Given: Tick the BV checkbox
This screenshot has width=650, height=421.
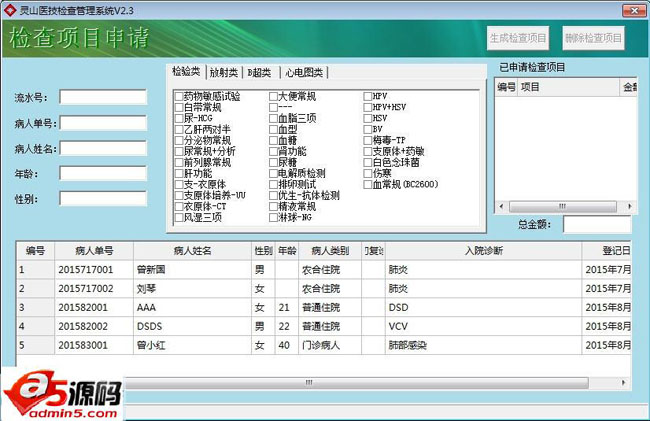Looking at the screenshot, I should [x=368, y=129].
